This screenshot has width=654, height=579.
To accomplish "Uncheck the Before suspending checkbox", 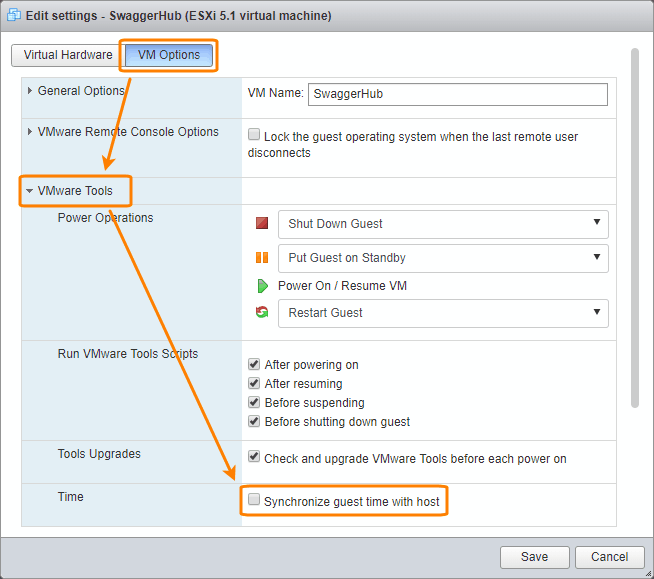I will (254, 403).
